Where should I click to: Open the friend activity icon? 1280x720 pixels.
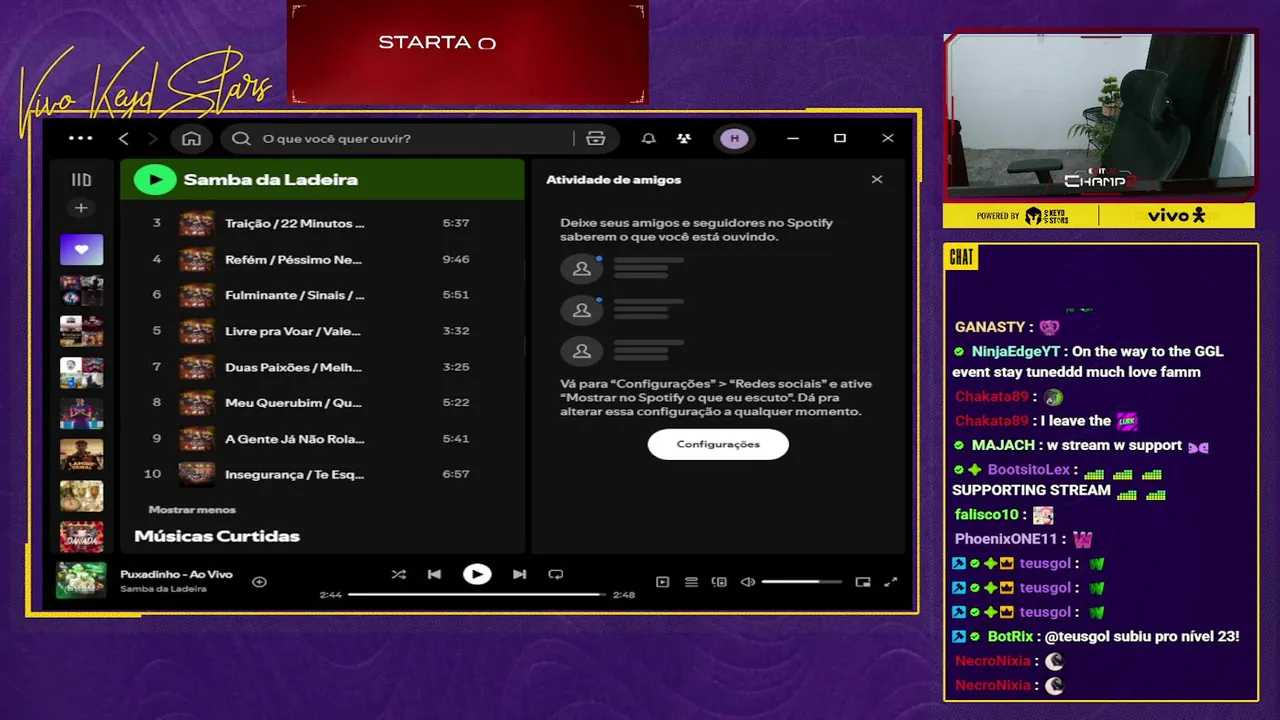(x=684, y=139)
